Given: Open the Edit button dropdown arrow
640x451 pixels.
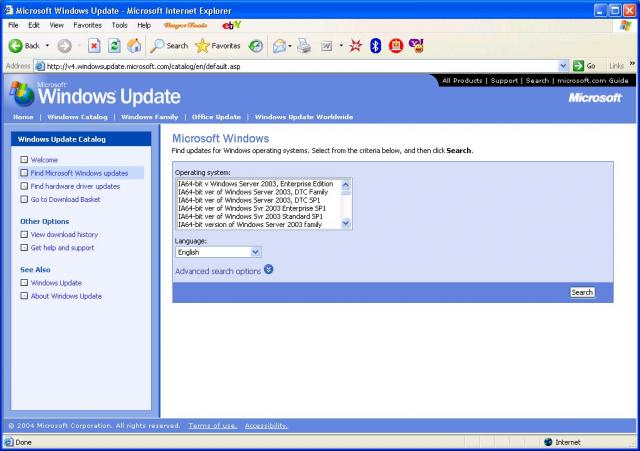Looking at the screenshot, I should click(x=341, y=46).
